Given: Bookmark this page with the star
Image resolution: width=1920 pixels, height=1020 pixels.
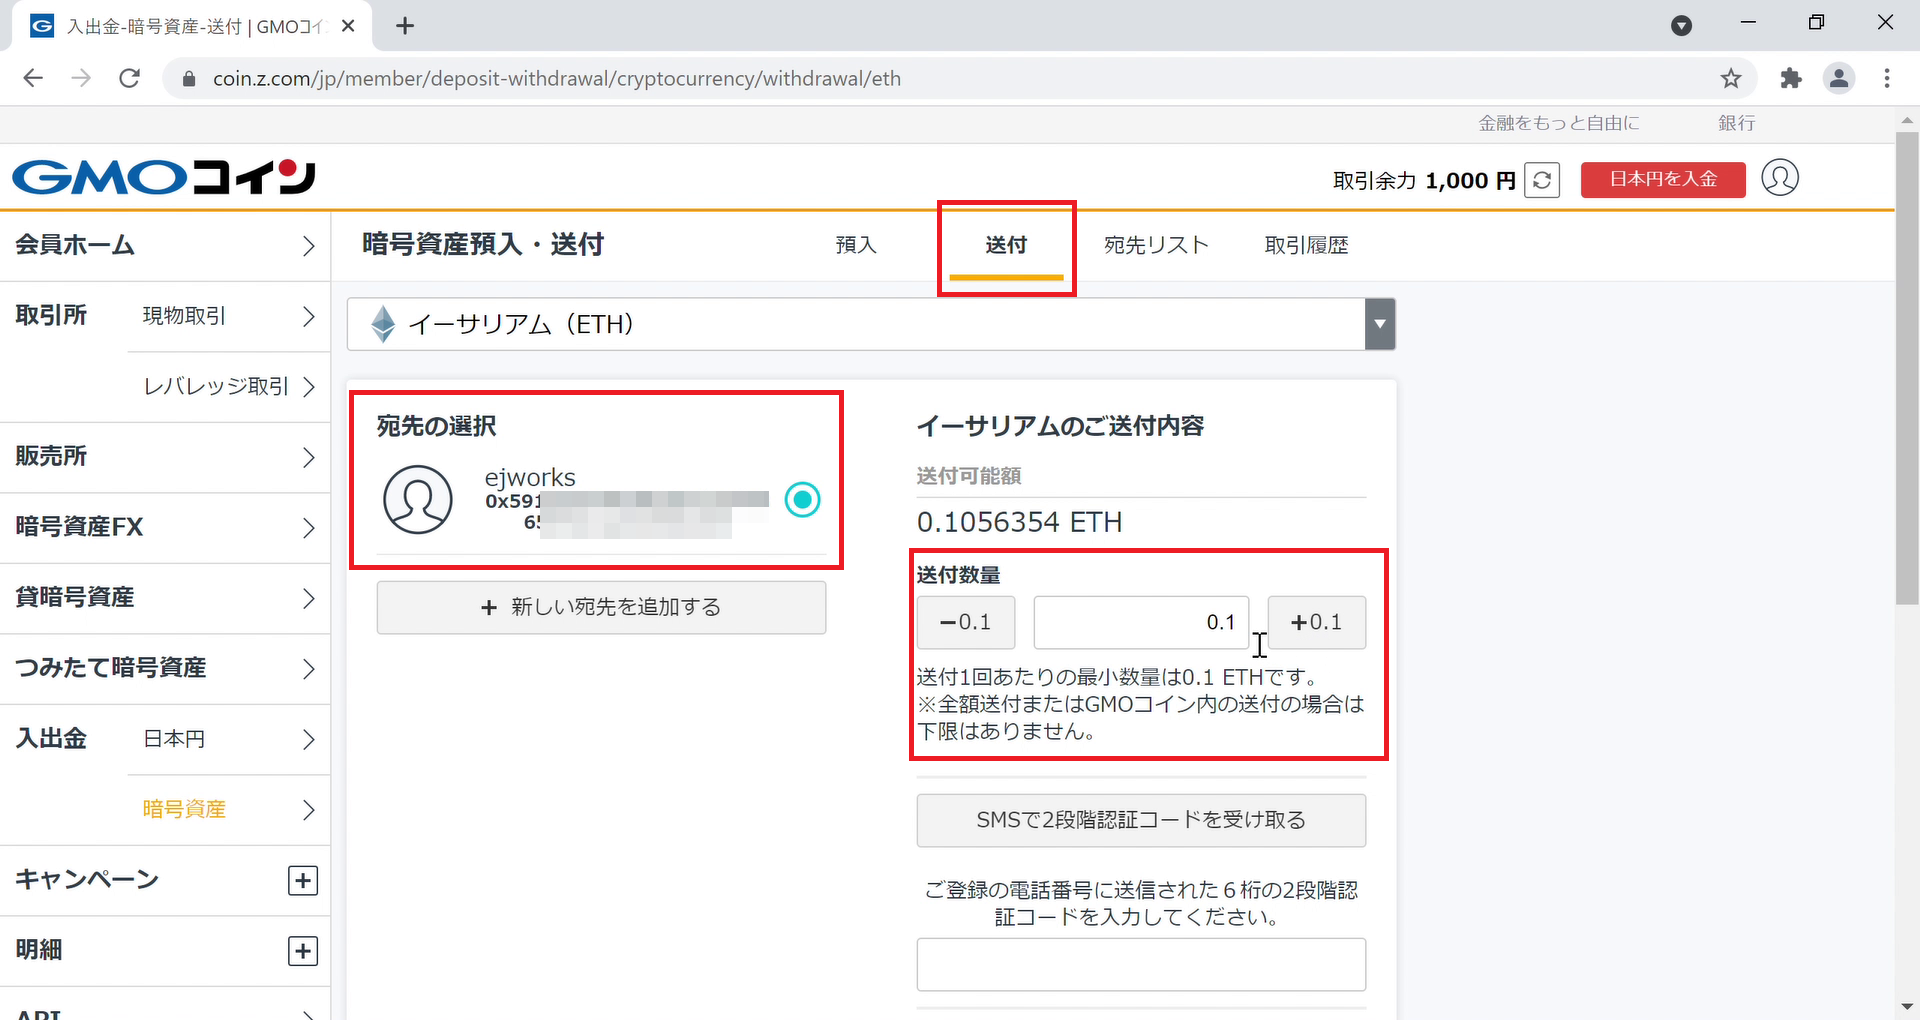Looking at the screenshot, I should click(x=1732, y=78).
